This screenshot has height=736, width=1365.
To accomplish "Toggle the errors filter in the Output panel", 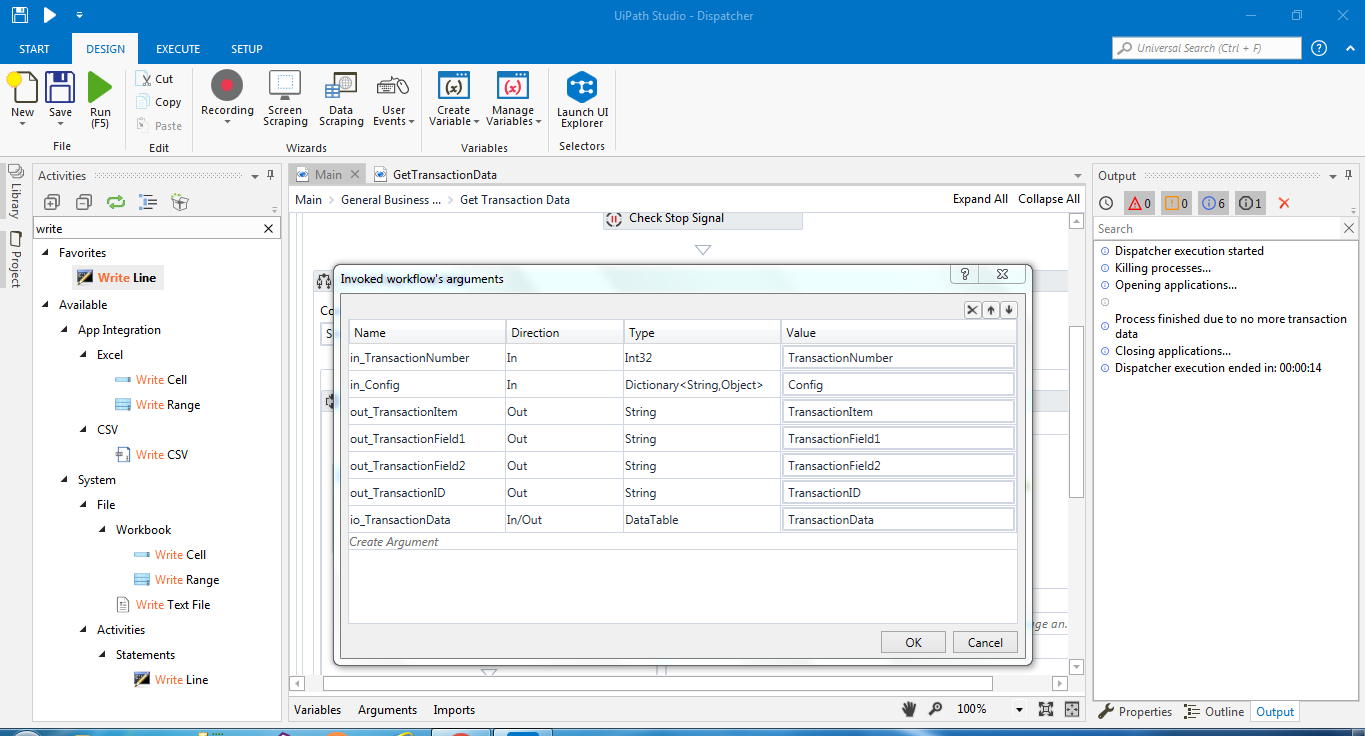I will point(1139,203).
